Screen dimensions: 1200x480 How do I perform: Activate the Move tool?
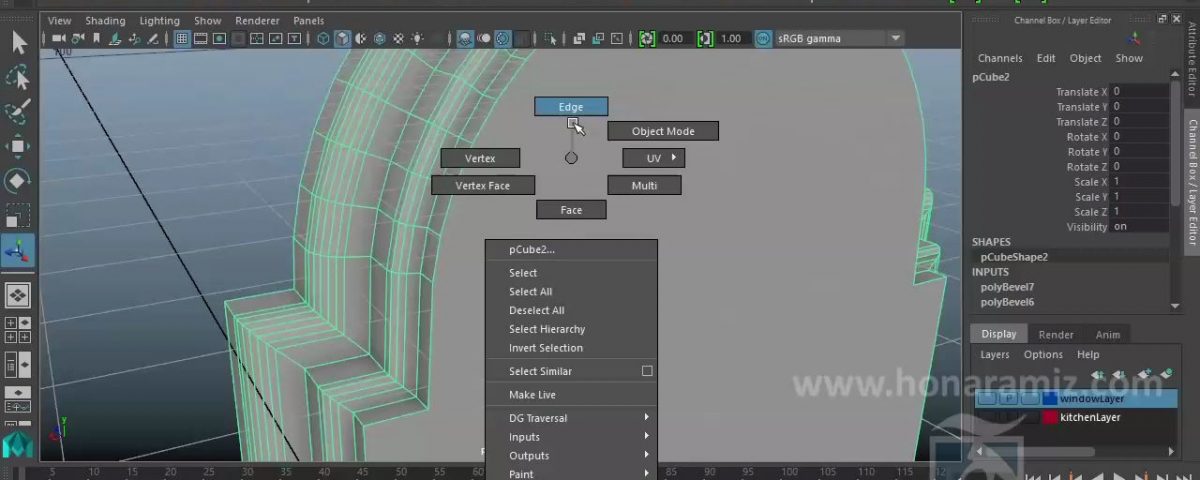pos(18,146)
